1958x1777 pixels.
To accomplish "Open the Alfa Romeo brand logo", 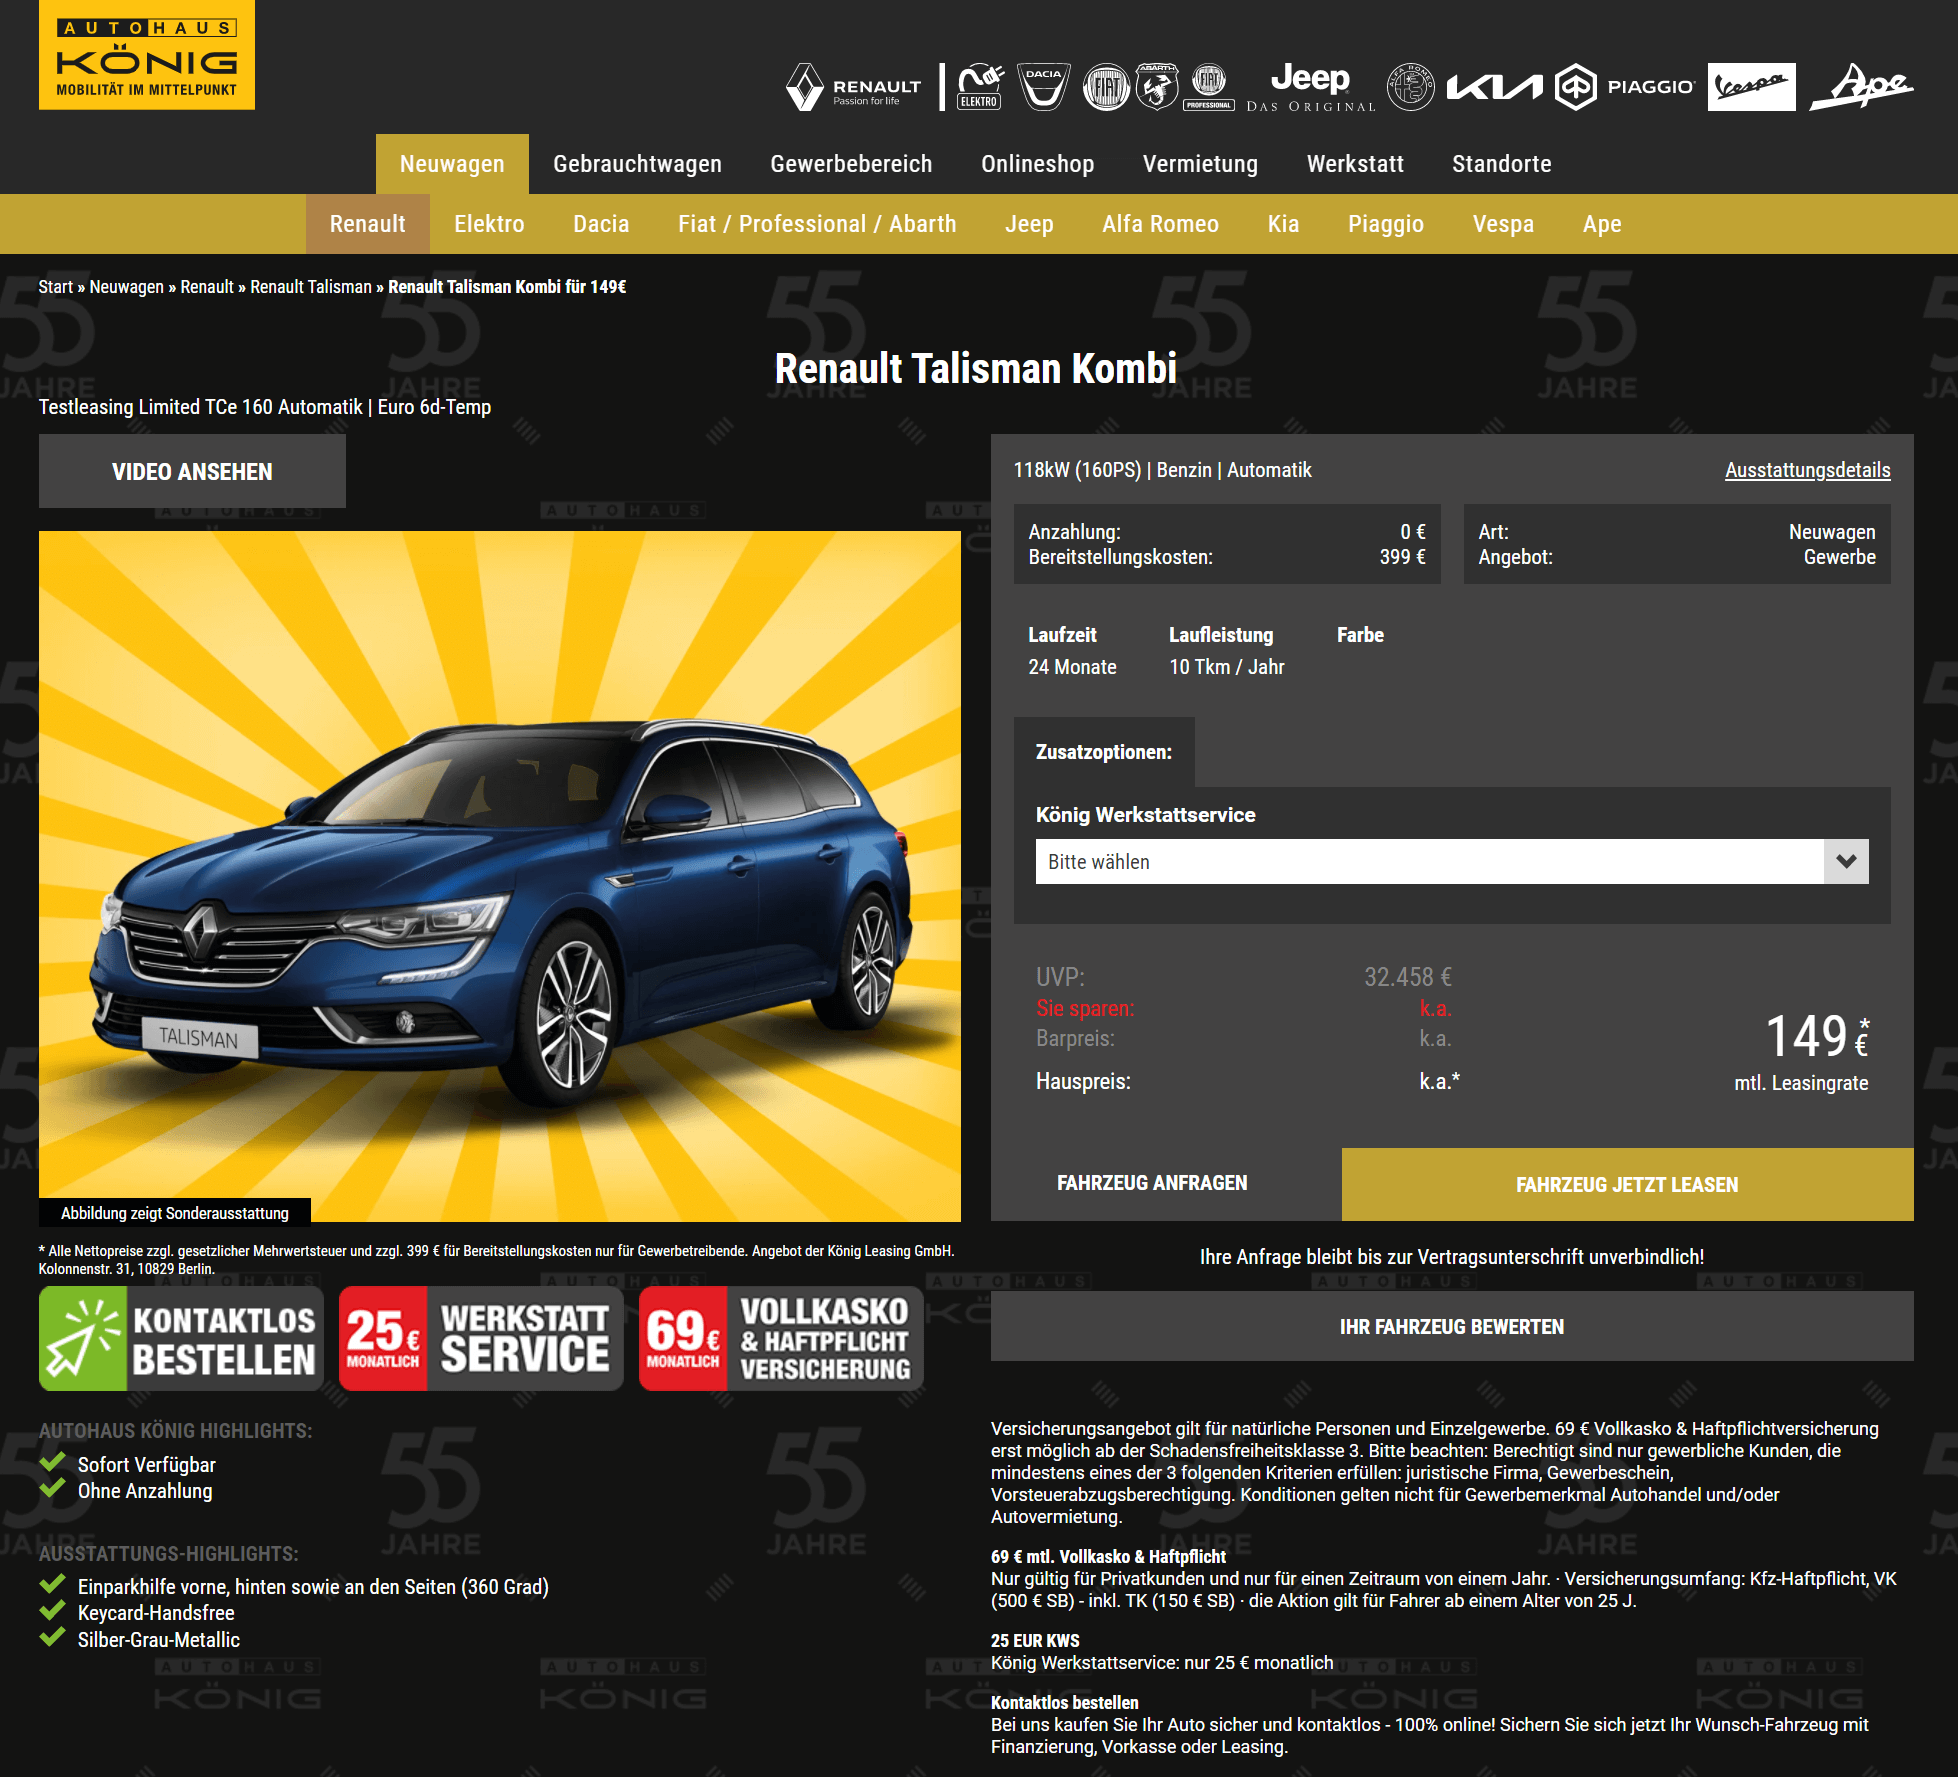I will pos(1410,87).
